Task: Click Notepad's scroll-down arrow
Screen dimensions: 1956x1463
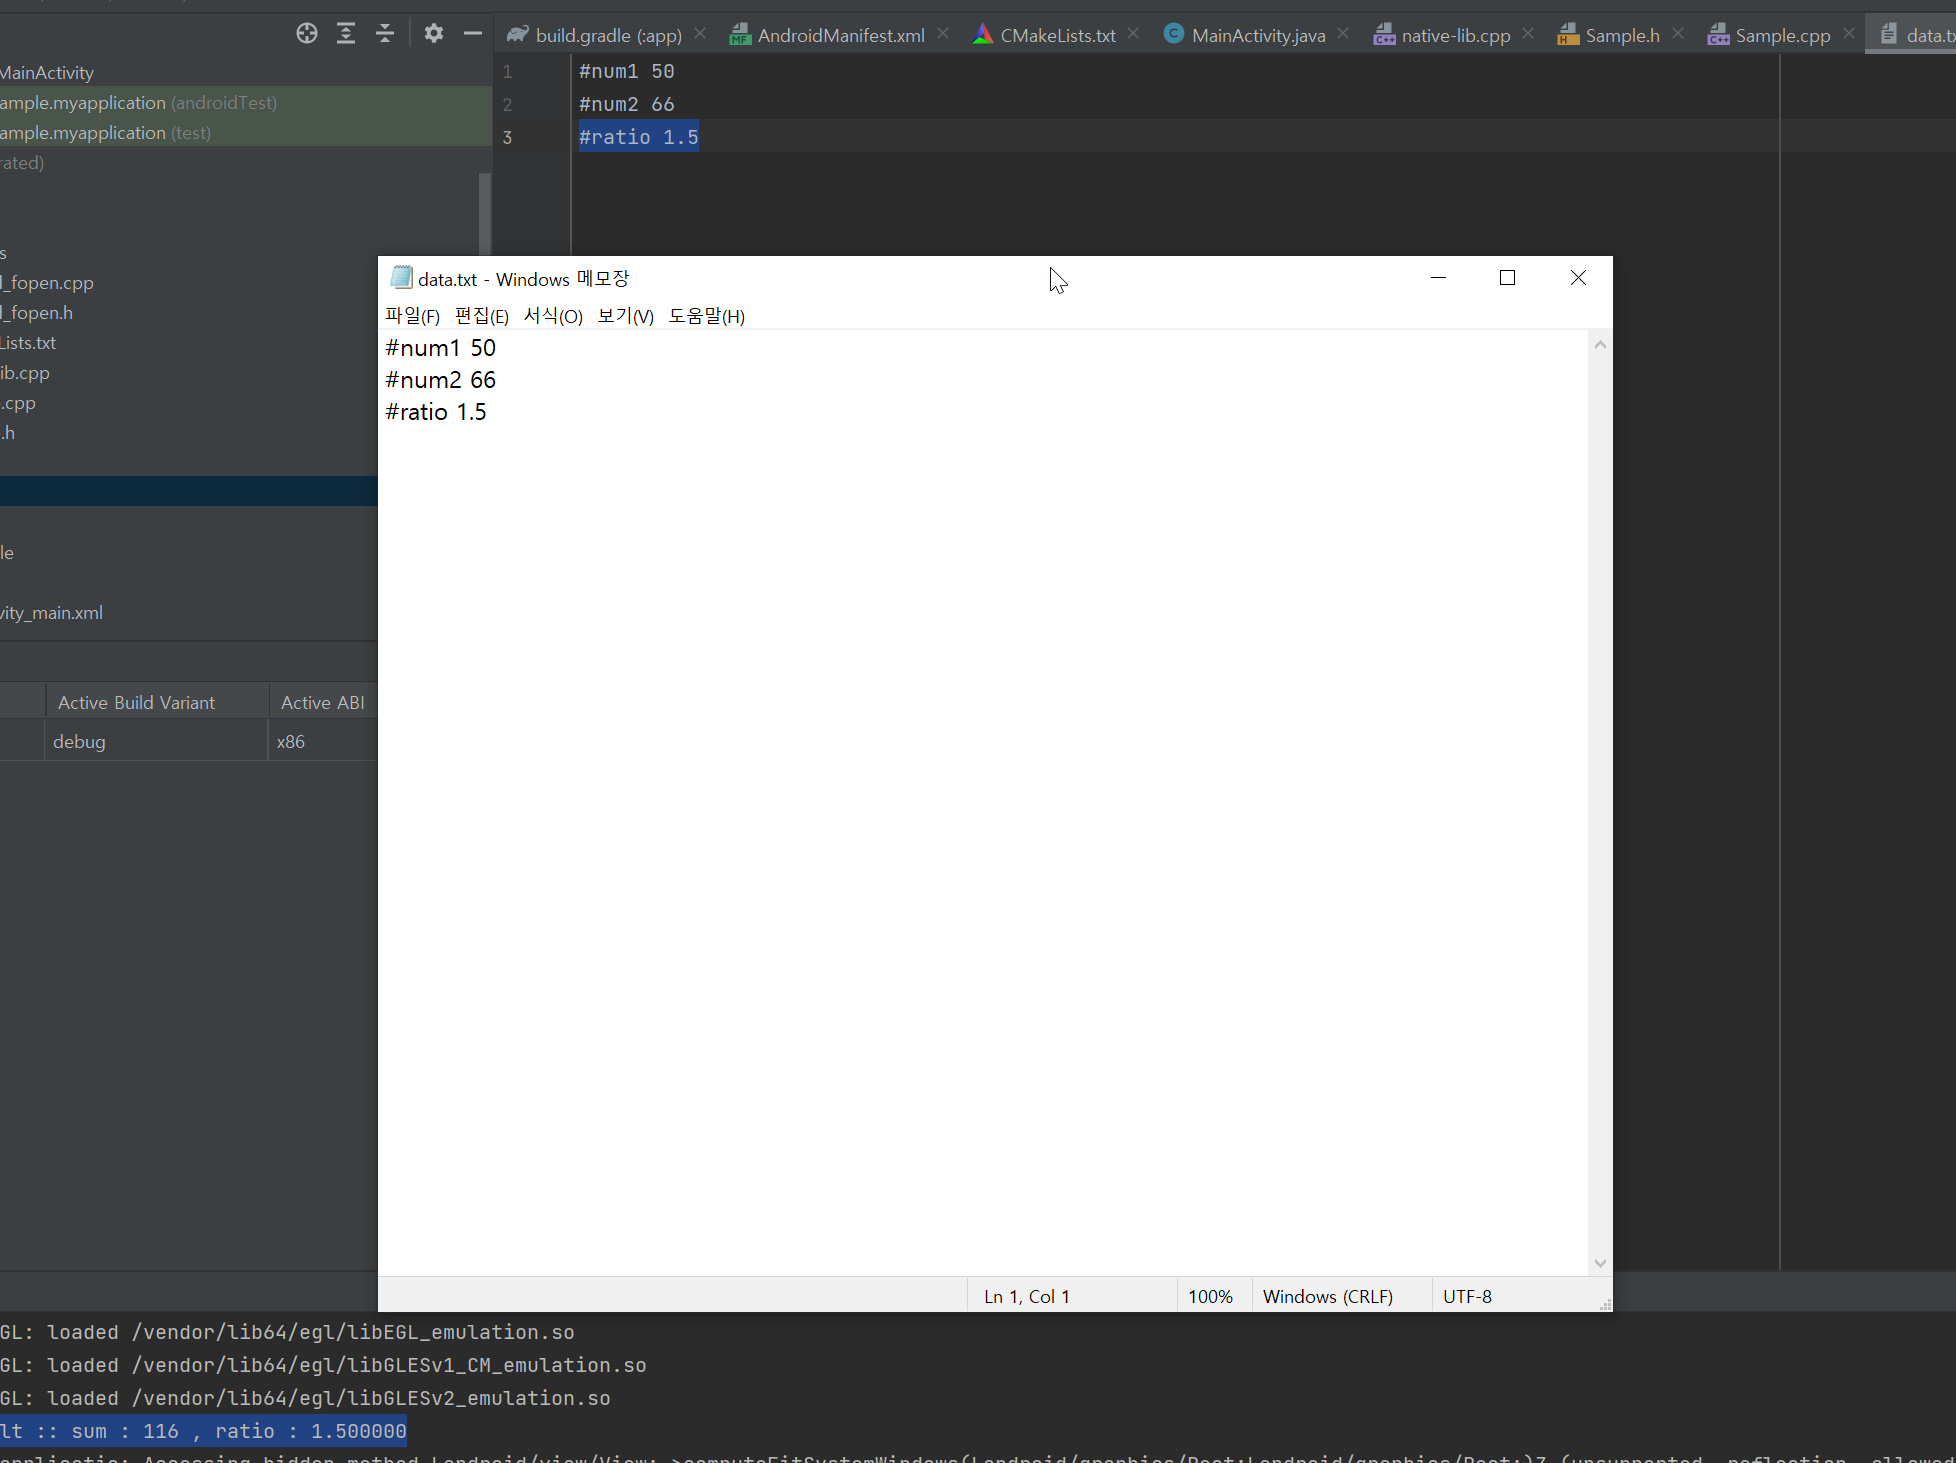Action: click(x=1600, y=1263)
